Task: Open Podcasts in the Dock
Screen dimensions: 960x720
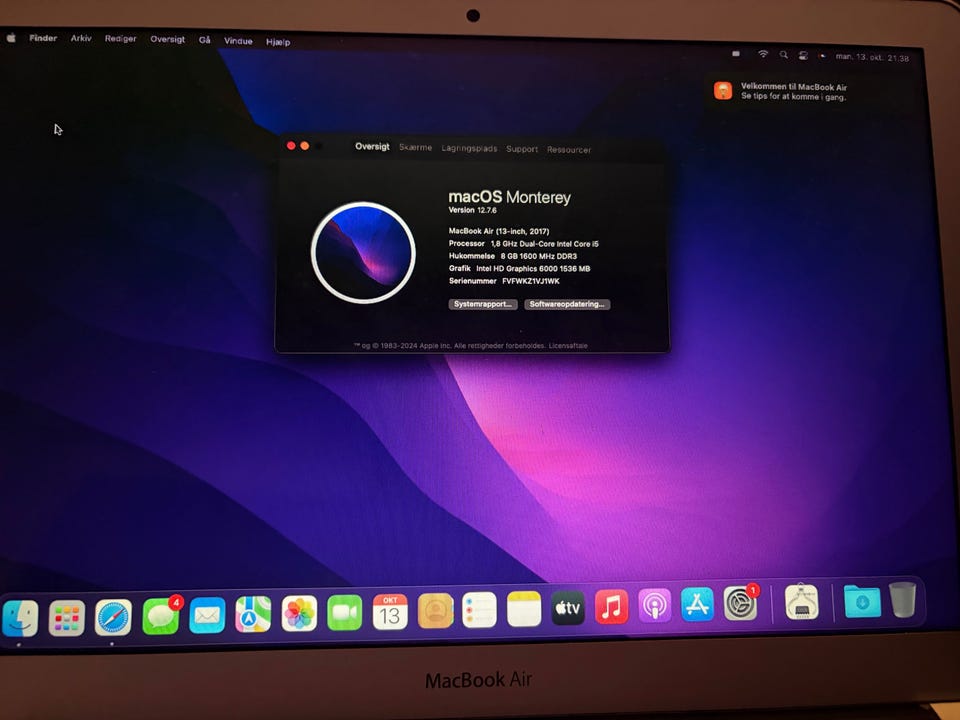Action: 654,606
